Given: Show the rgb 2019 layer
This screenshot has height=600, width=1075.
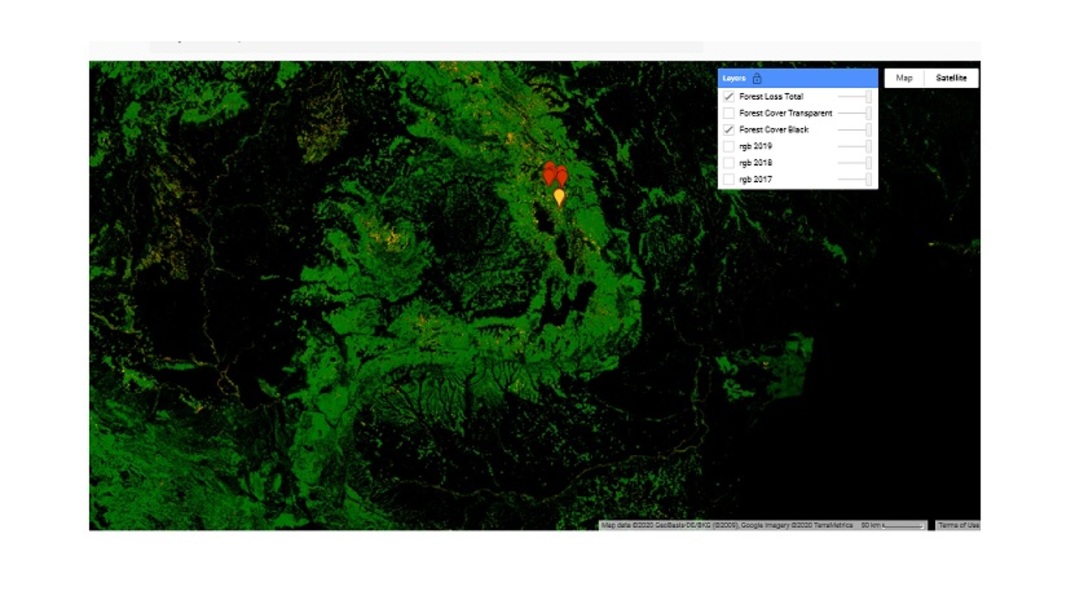Looking at the screenshot, I should point(729,146).
